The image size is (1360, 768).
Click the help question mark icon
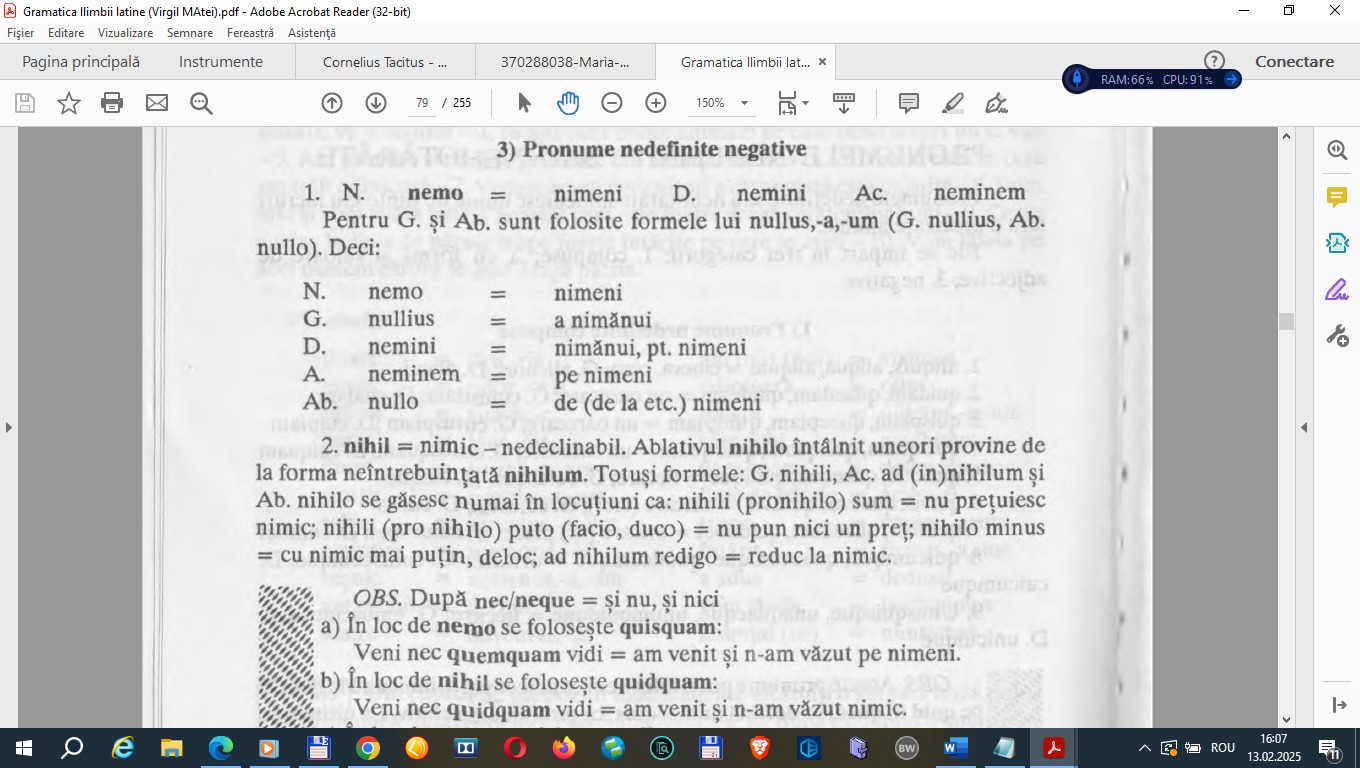pos(1214,61)
